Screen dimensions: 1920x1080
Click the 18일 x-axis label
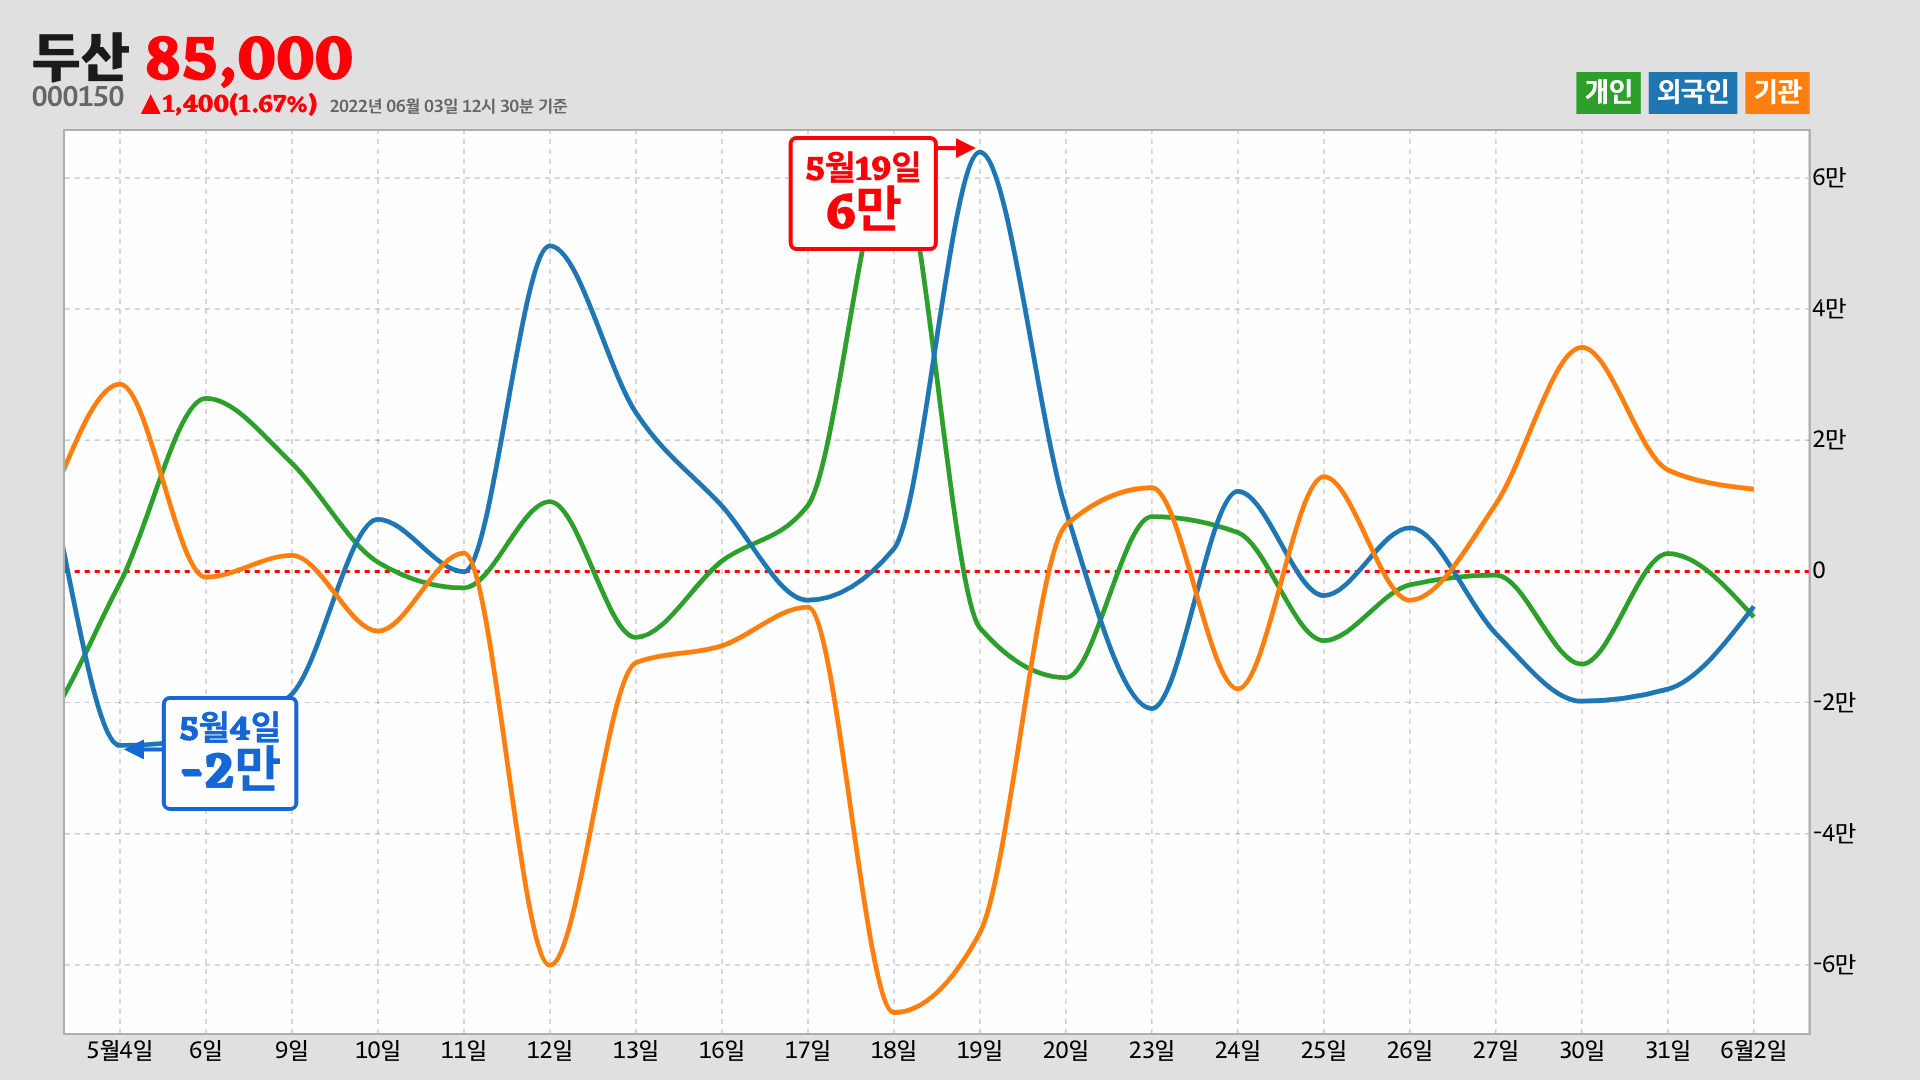894,1050
